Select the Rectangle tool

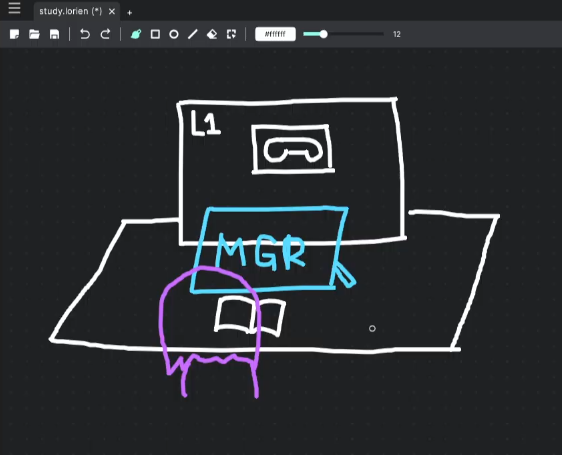pos(155,34)
